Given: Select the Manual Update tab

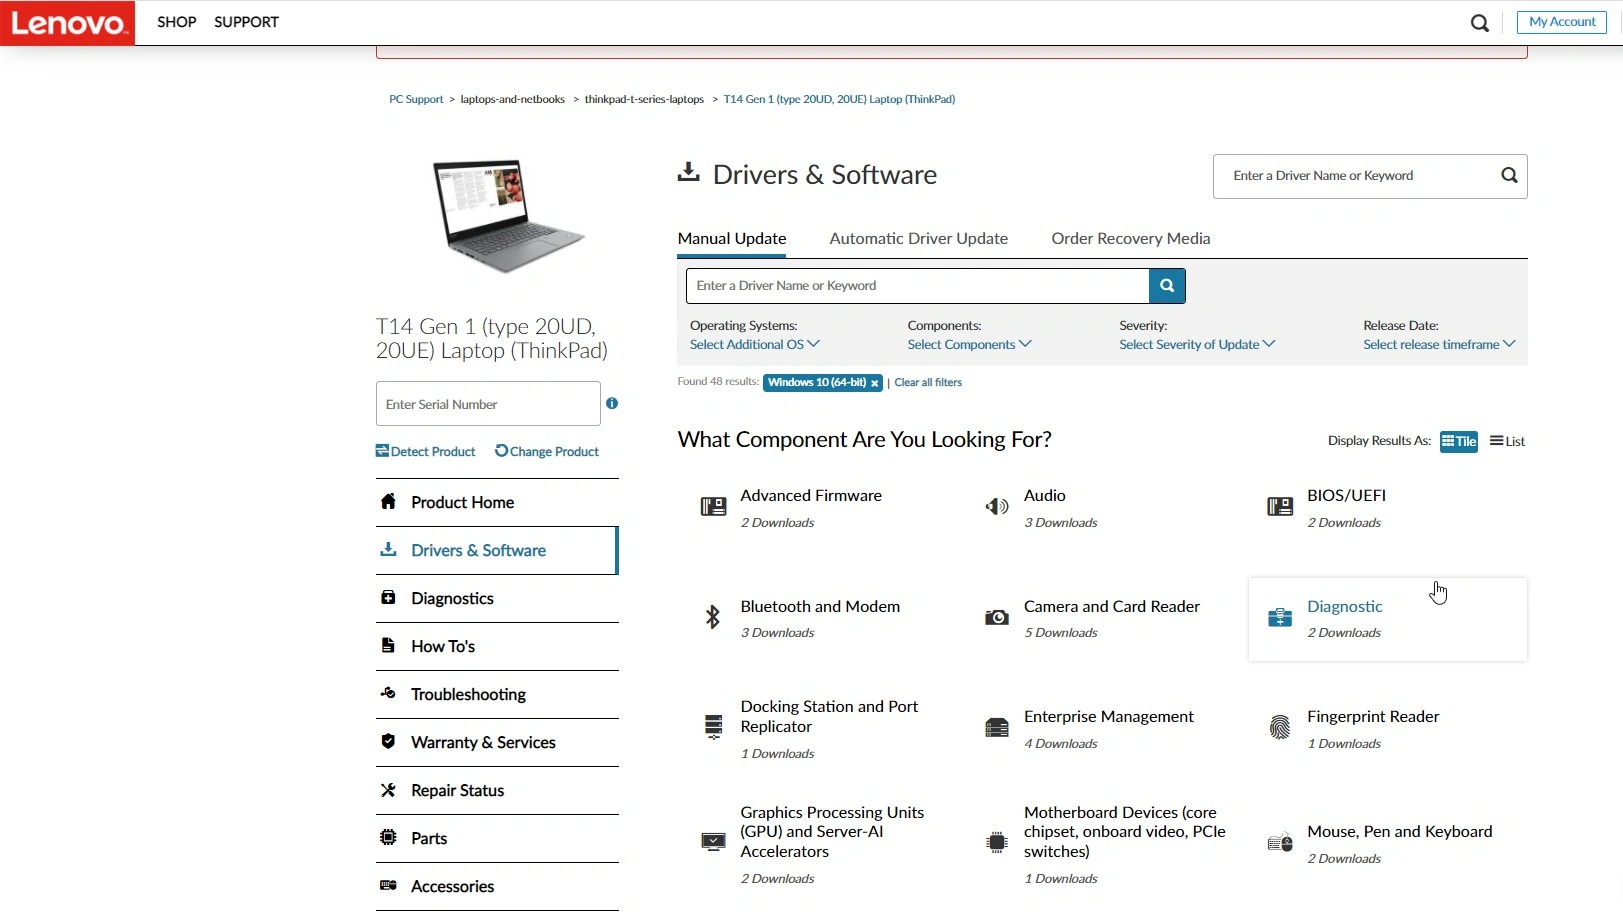Looking at the screenshot, I should [x=732, y=239].
